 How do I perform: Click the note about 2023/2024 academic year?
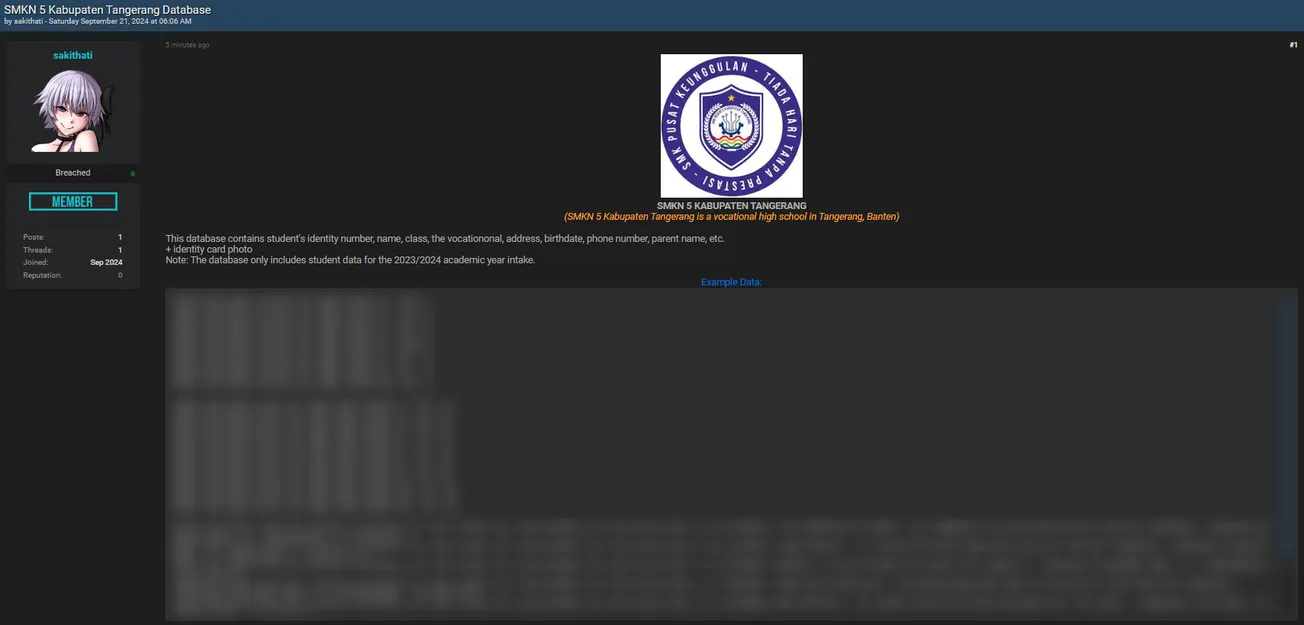click(x=351, y=260)
